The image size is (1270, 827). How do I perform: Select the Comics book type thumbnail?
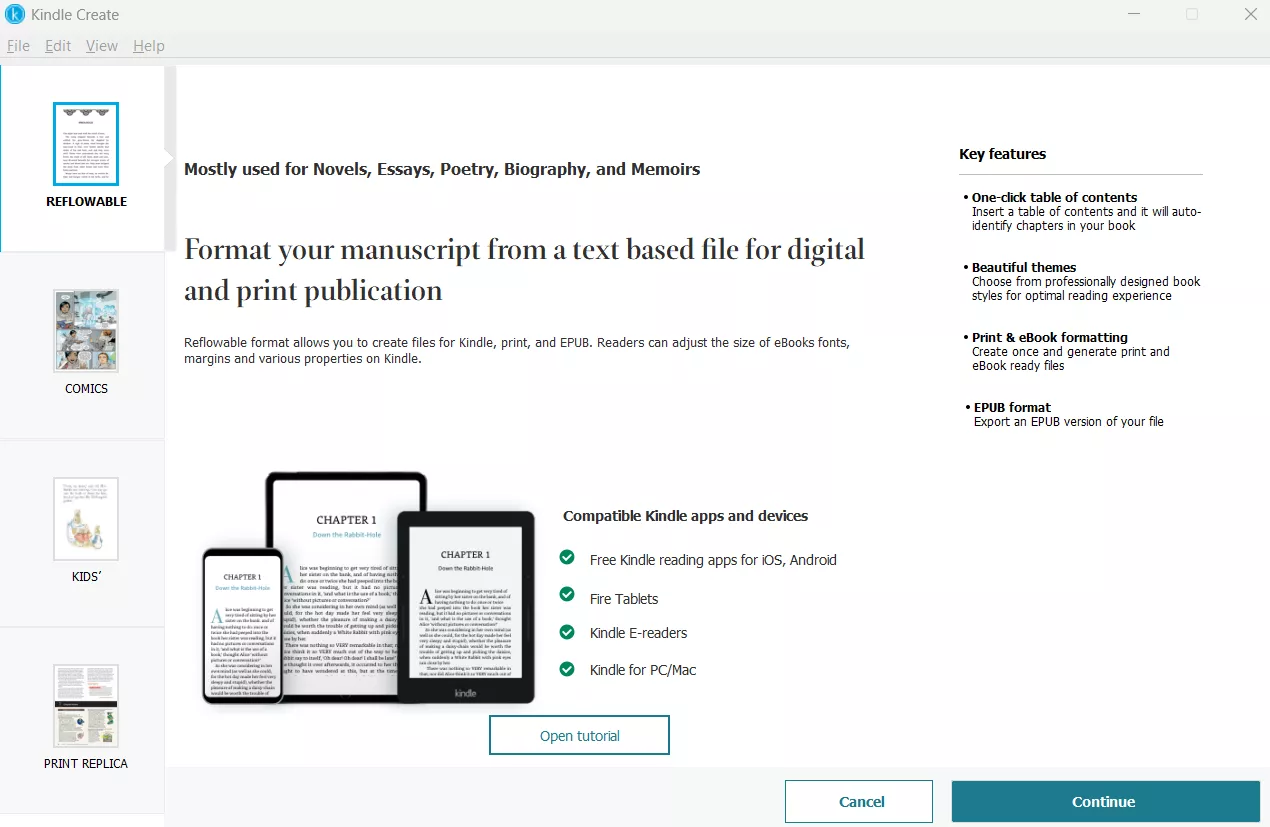[86, 331]
